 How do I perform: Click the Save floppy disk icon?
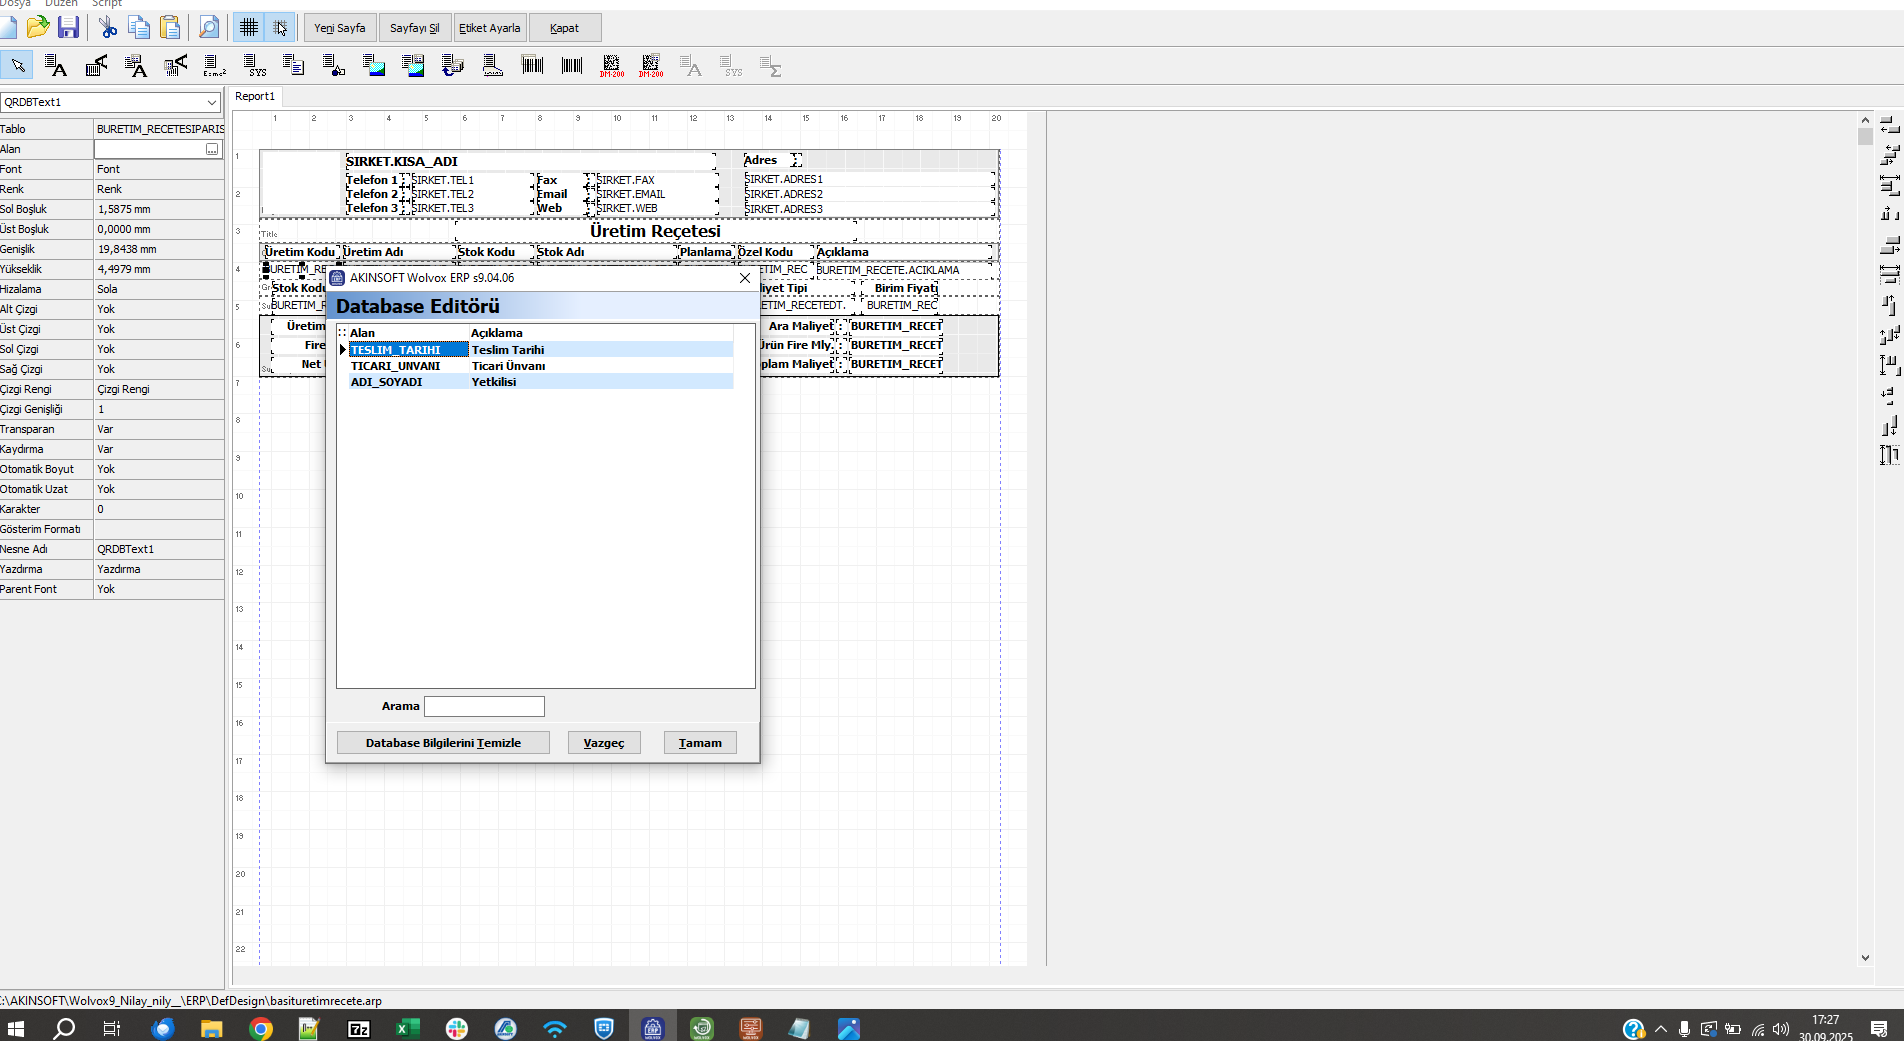pos(68,28)
